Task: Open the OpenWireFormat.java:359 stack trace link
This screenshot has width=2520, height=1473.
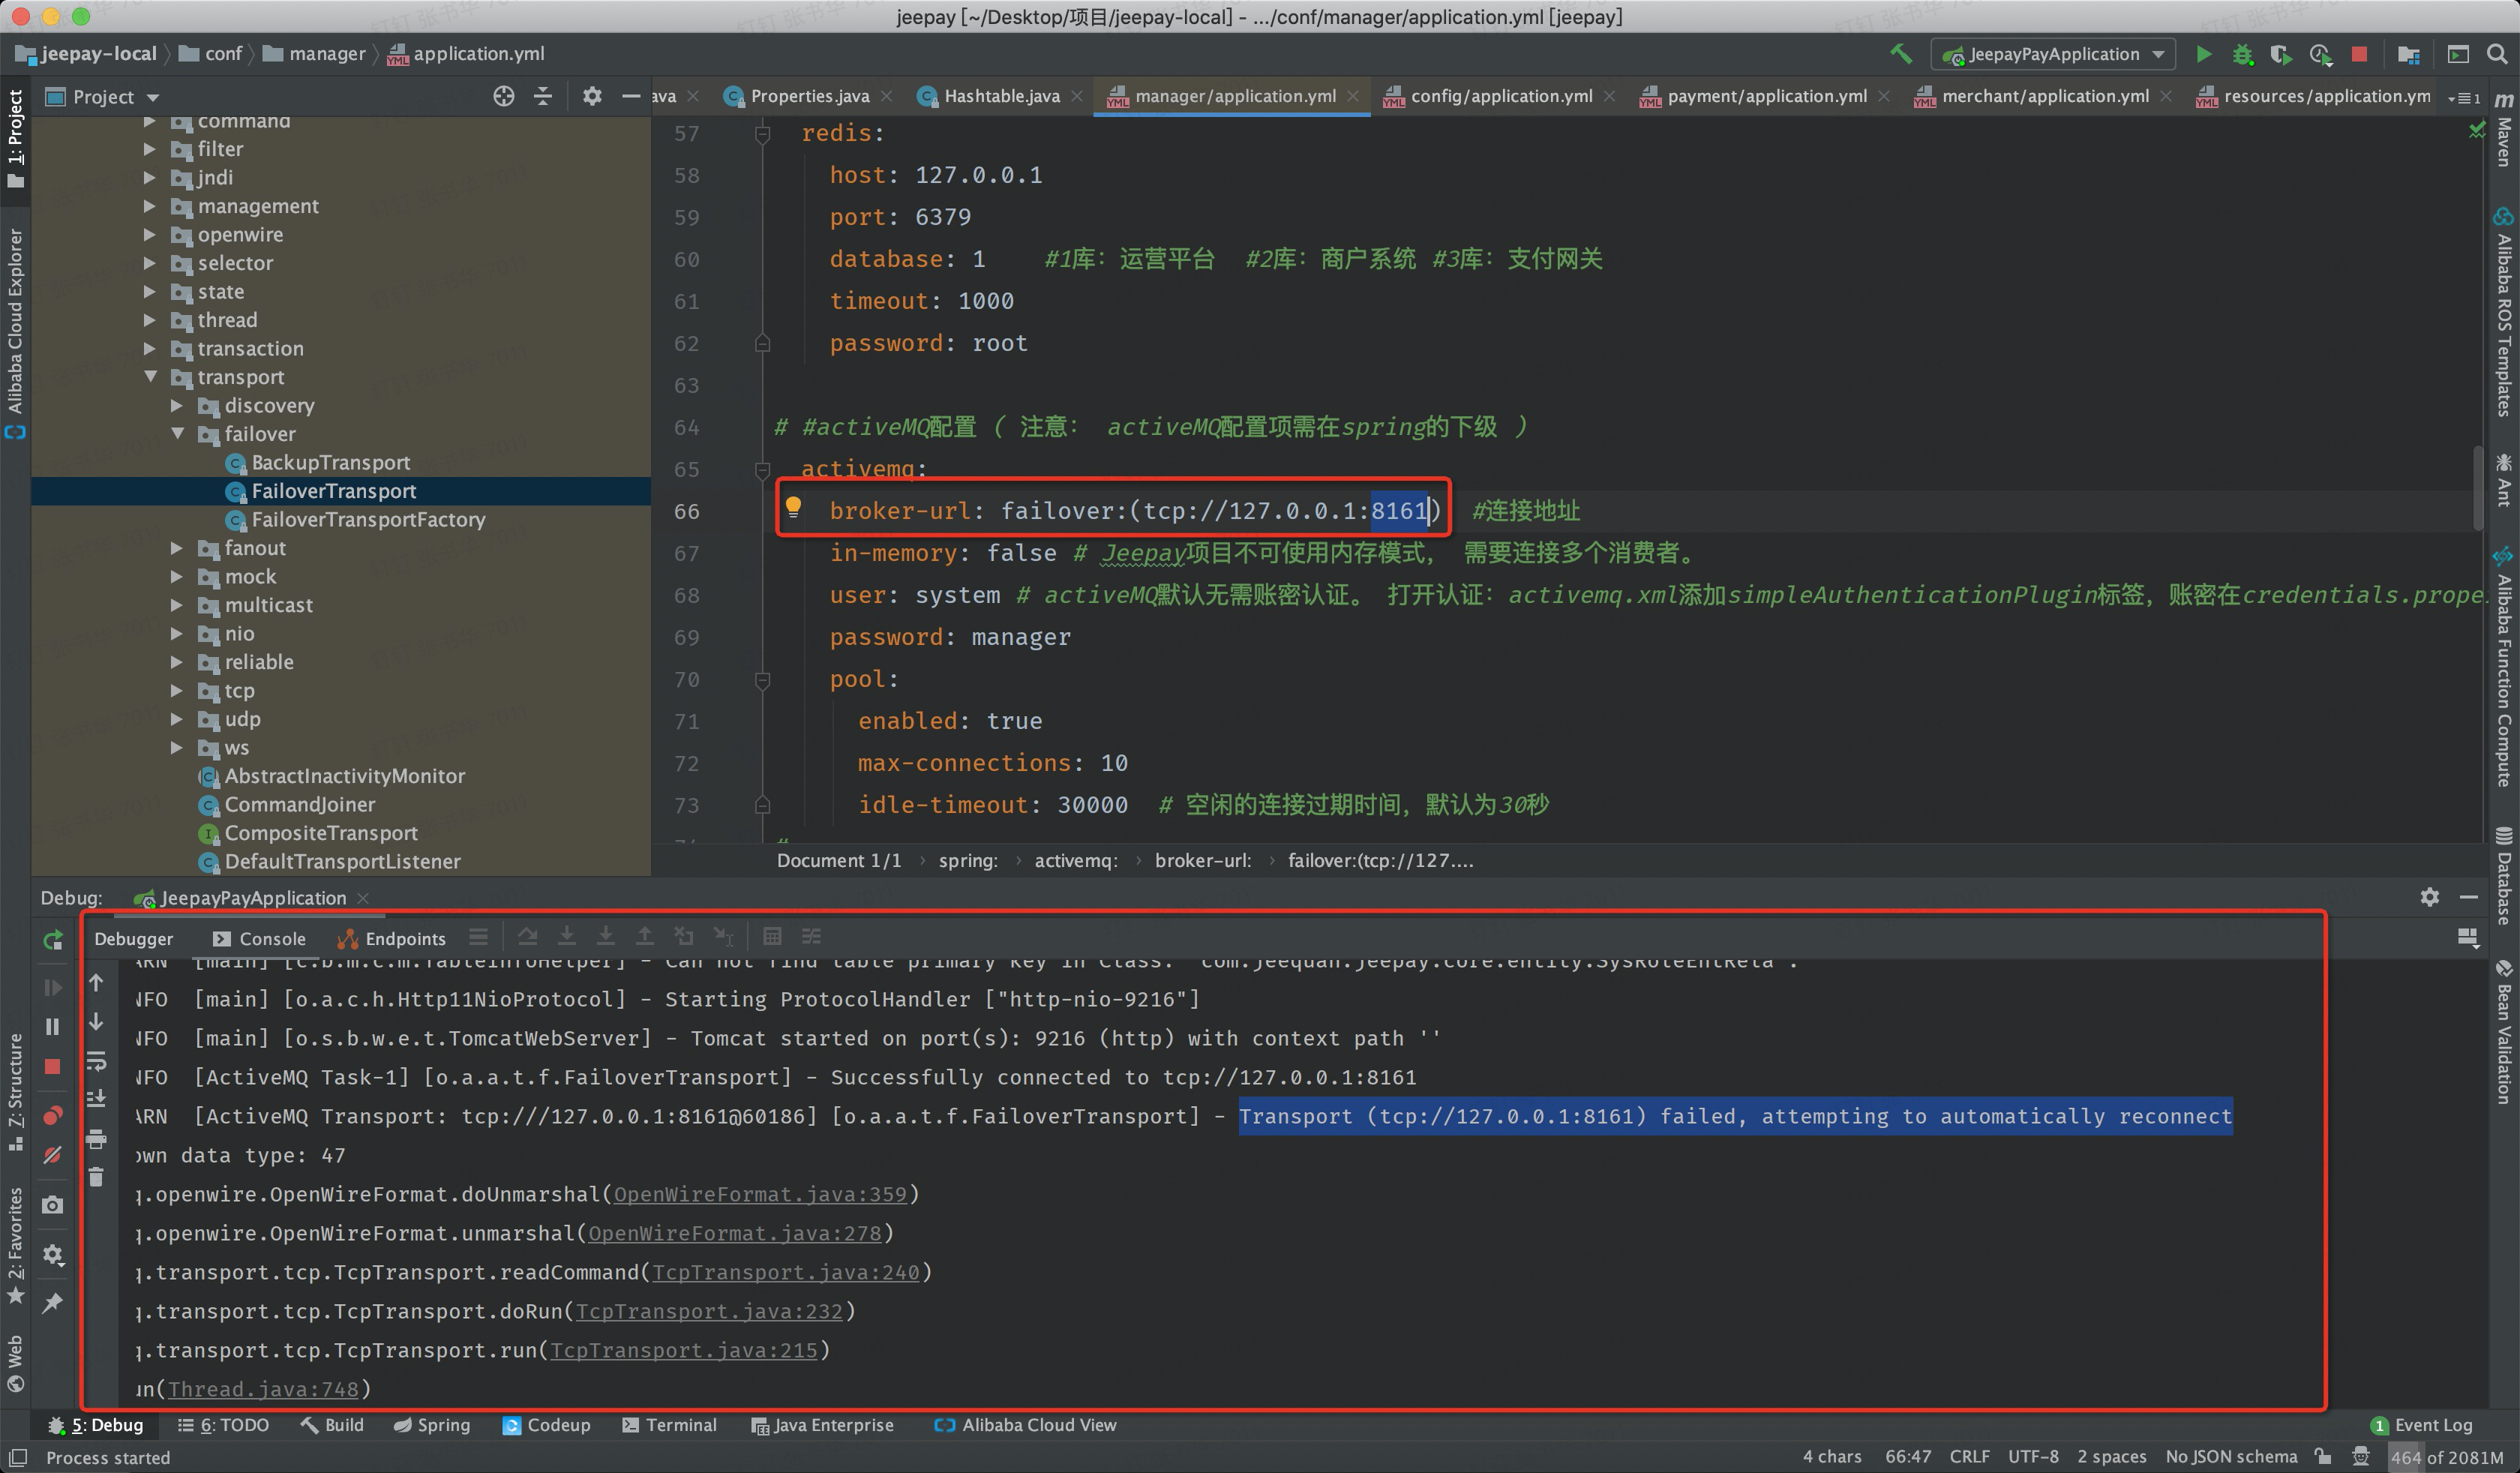Action: click(x=759, y=1194)
